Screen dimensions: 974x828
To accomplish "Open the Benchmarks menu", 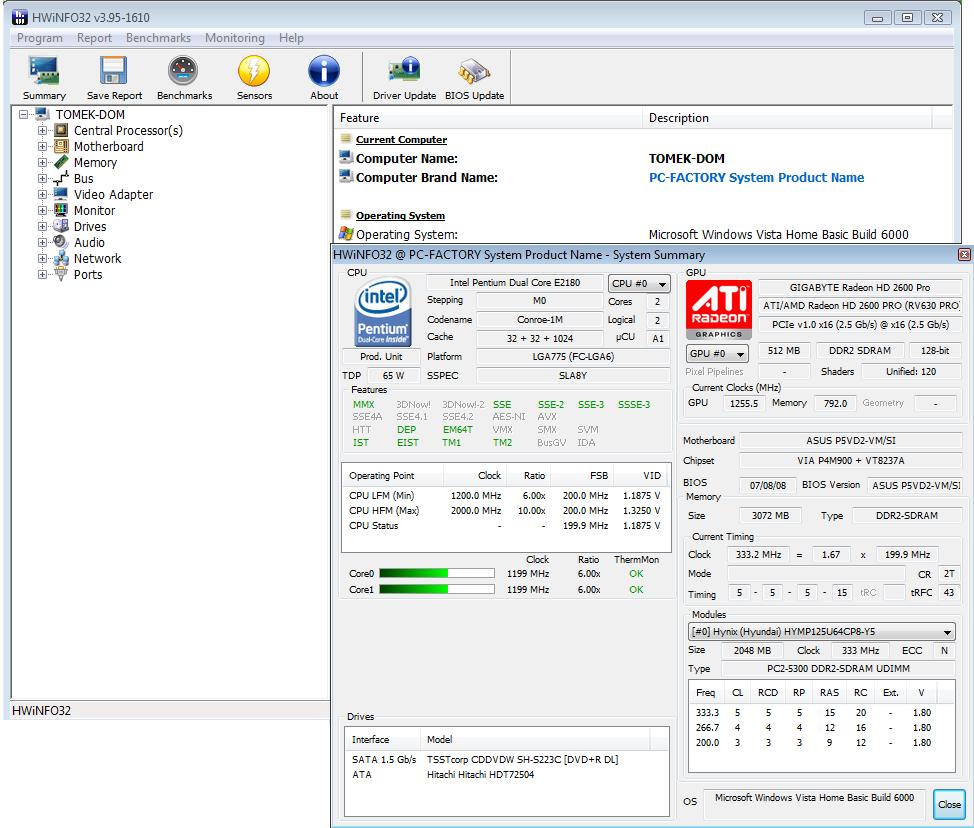I will click(x=158, y=38).
